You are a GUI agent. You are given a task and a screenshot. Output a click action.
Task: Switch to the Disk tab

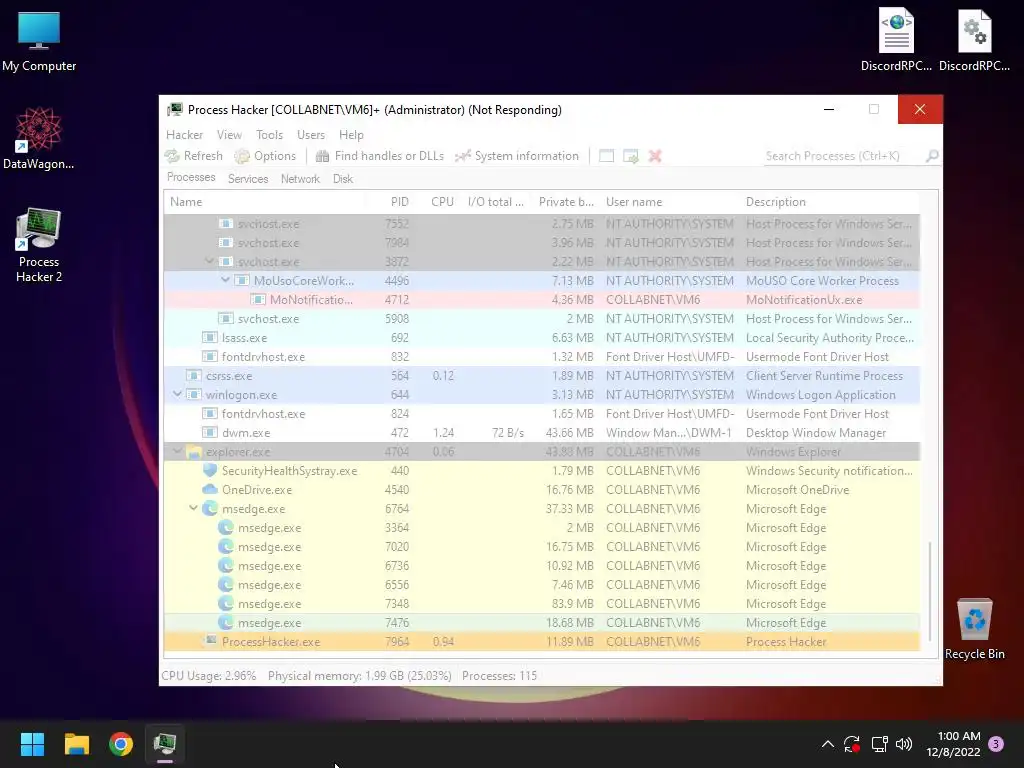tap(342, 179)
